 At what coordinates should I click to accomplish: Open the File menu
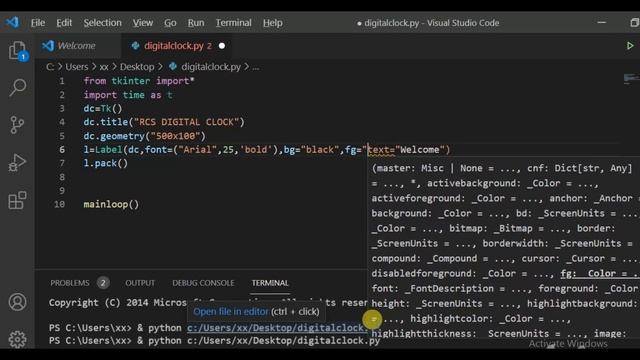[38, 23]
